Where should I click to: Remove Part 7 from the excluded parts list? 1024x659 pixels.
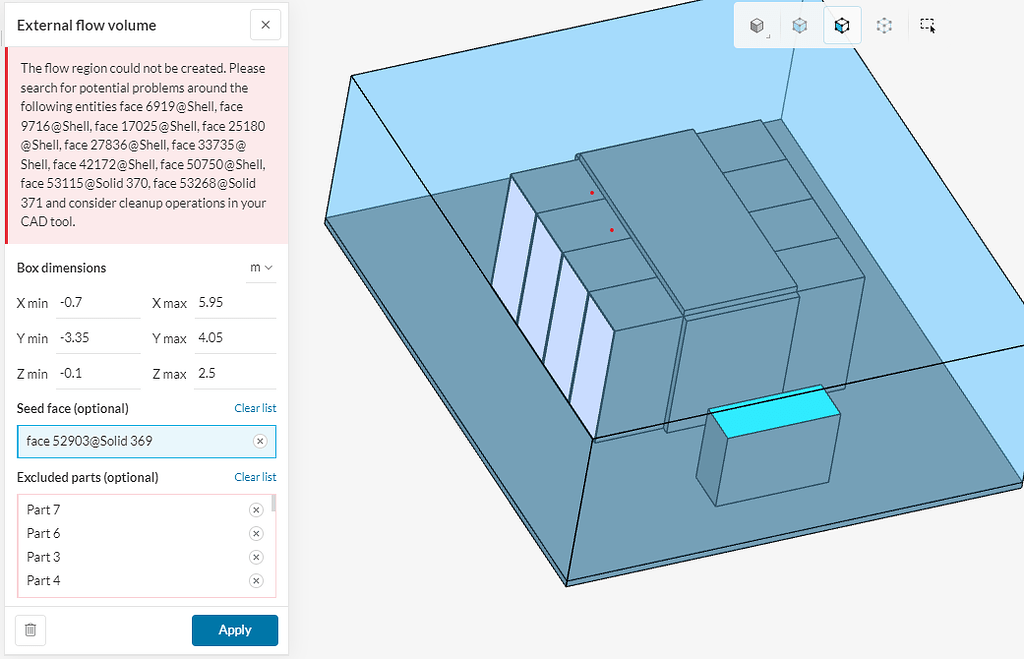[x=256, y=509]
